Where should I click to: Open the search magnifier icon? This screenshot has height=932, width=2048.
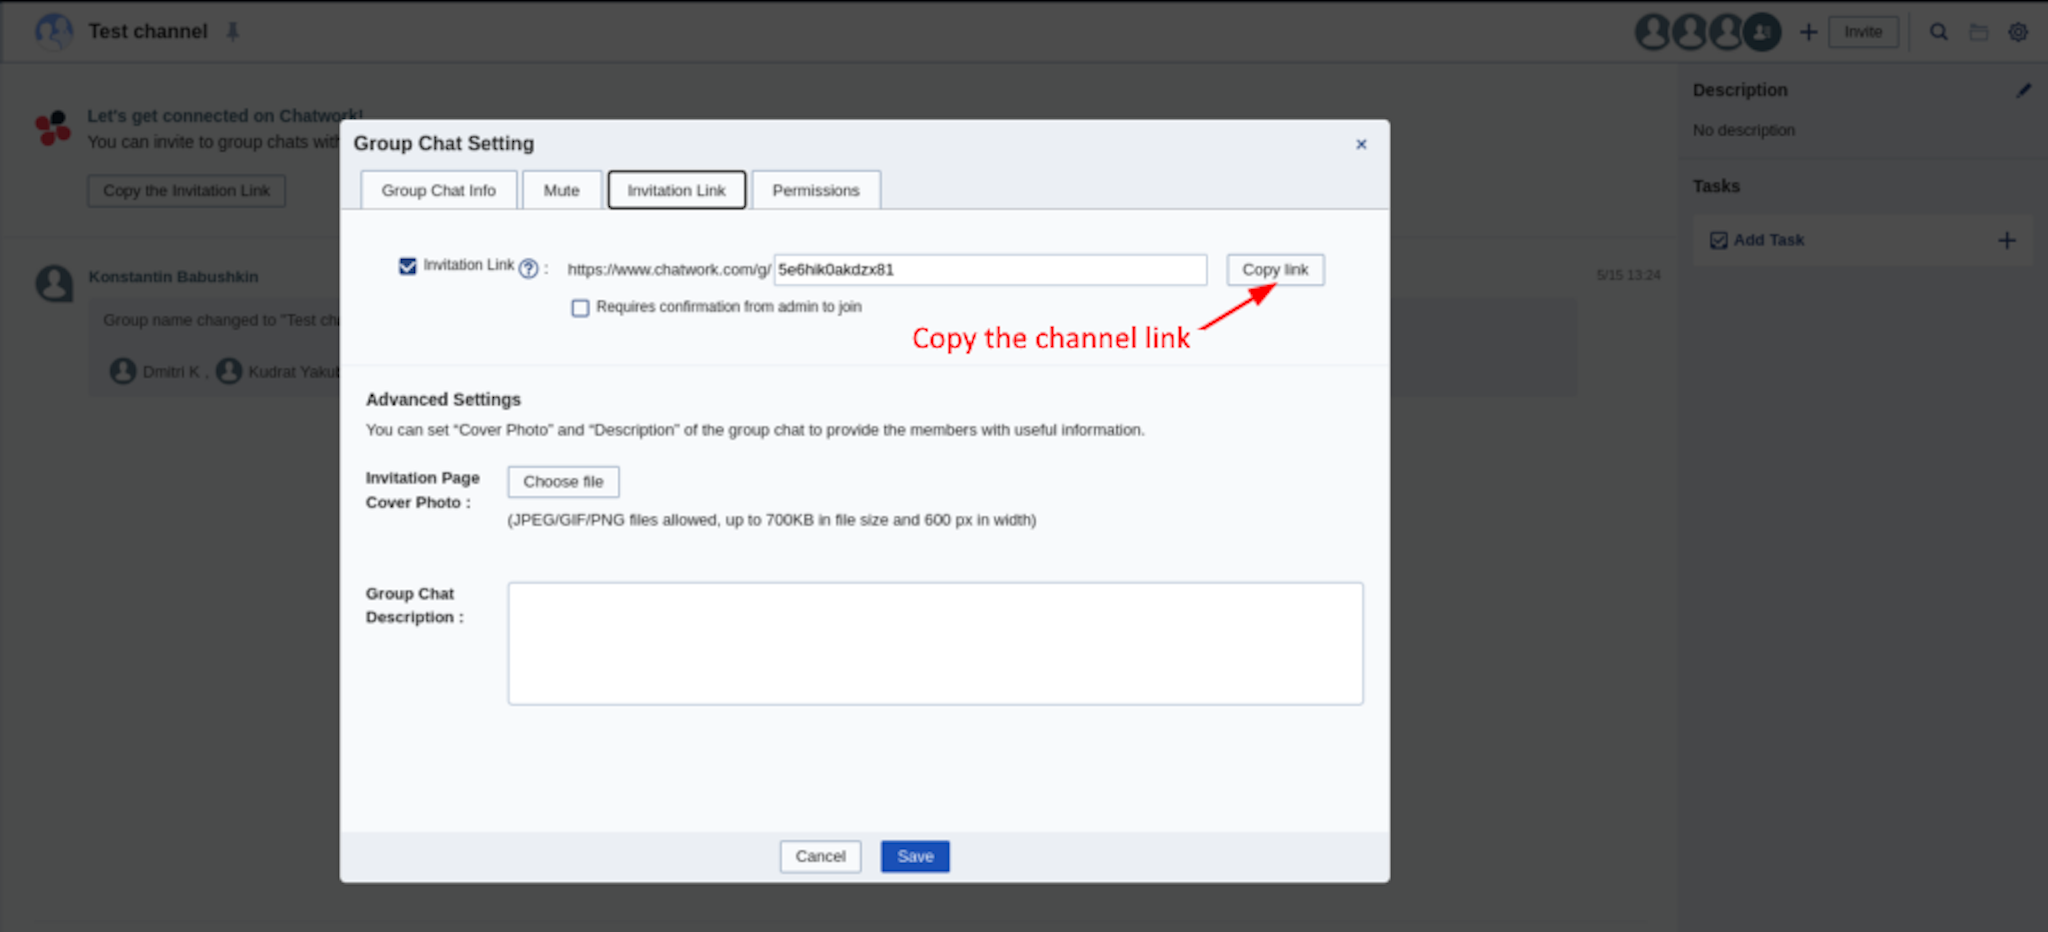1938,32
